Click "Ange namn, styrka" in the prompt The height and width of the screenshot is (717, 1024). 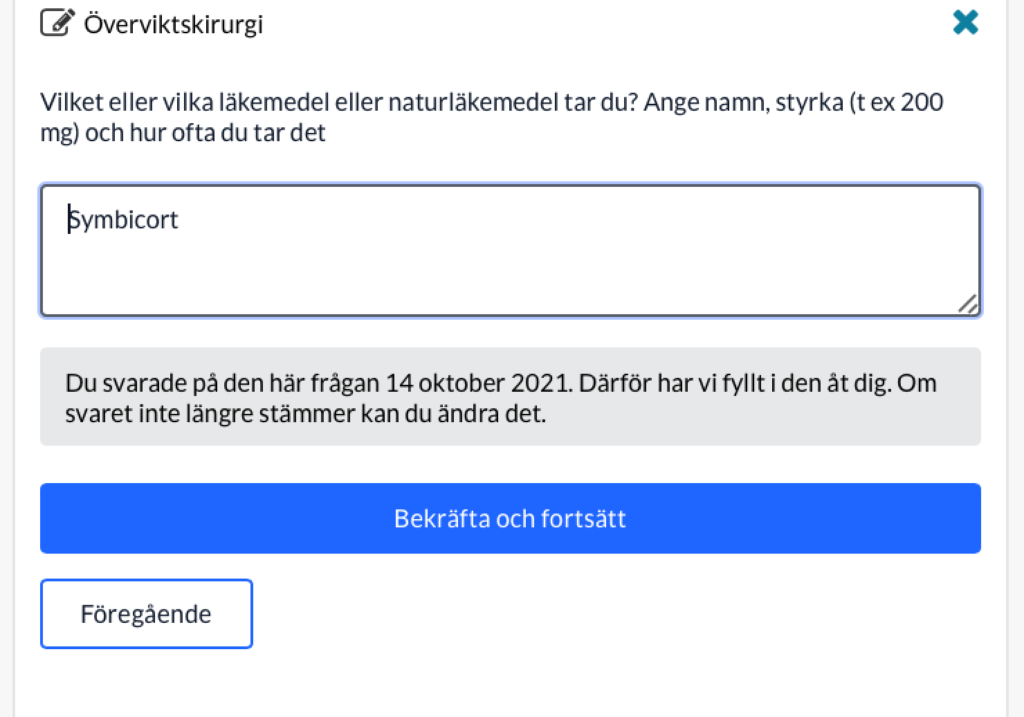pos(743,103)
